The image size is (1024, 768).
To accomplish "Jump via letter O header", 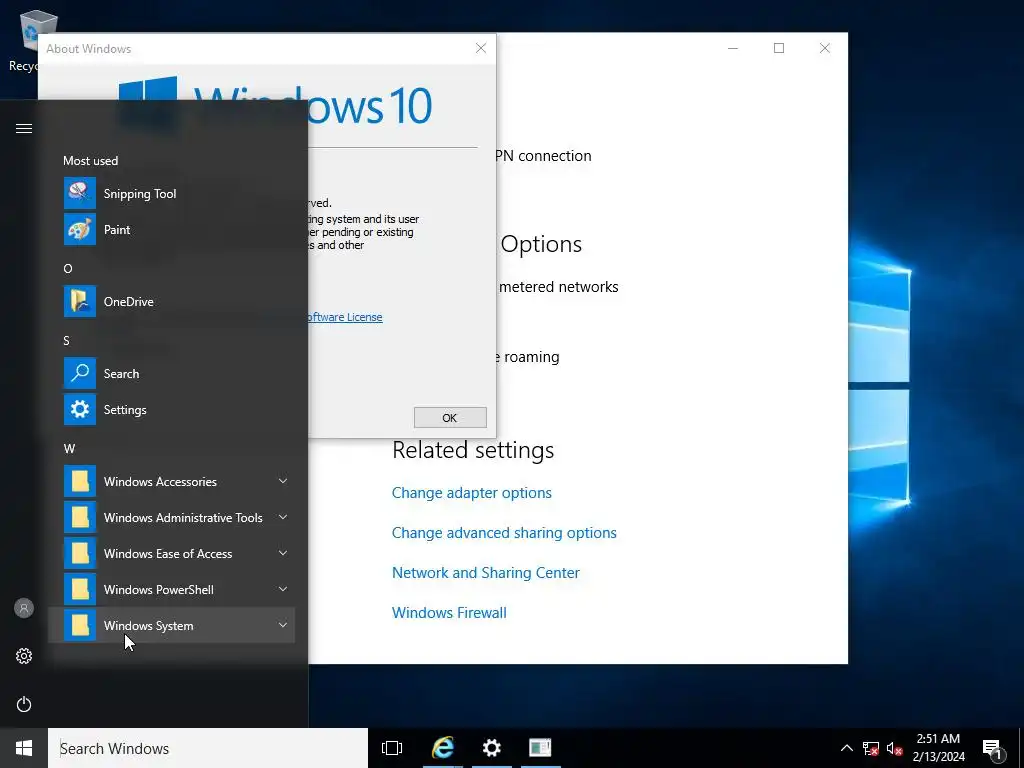I will point(68,268).
